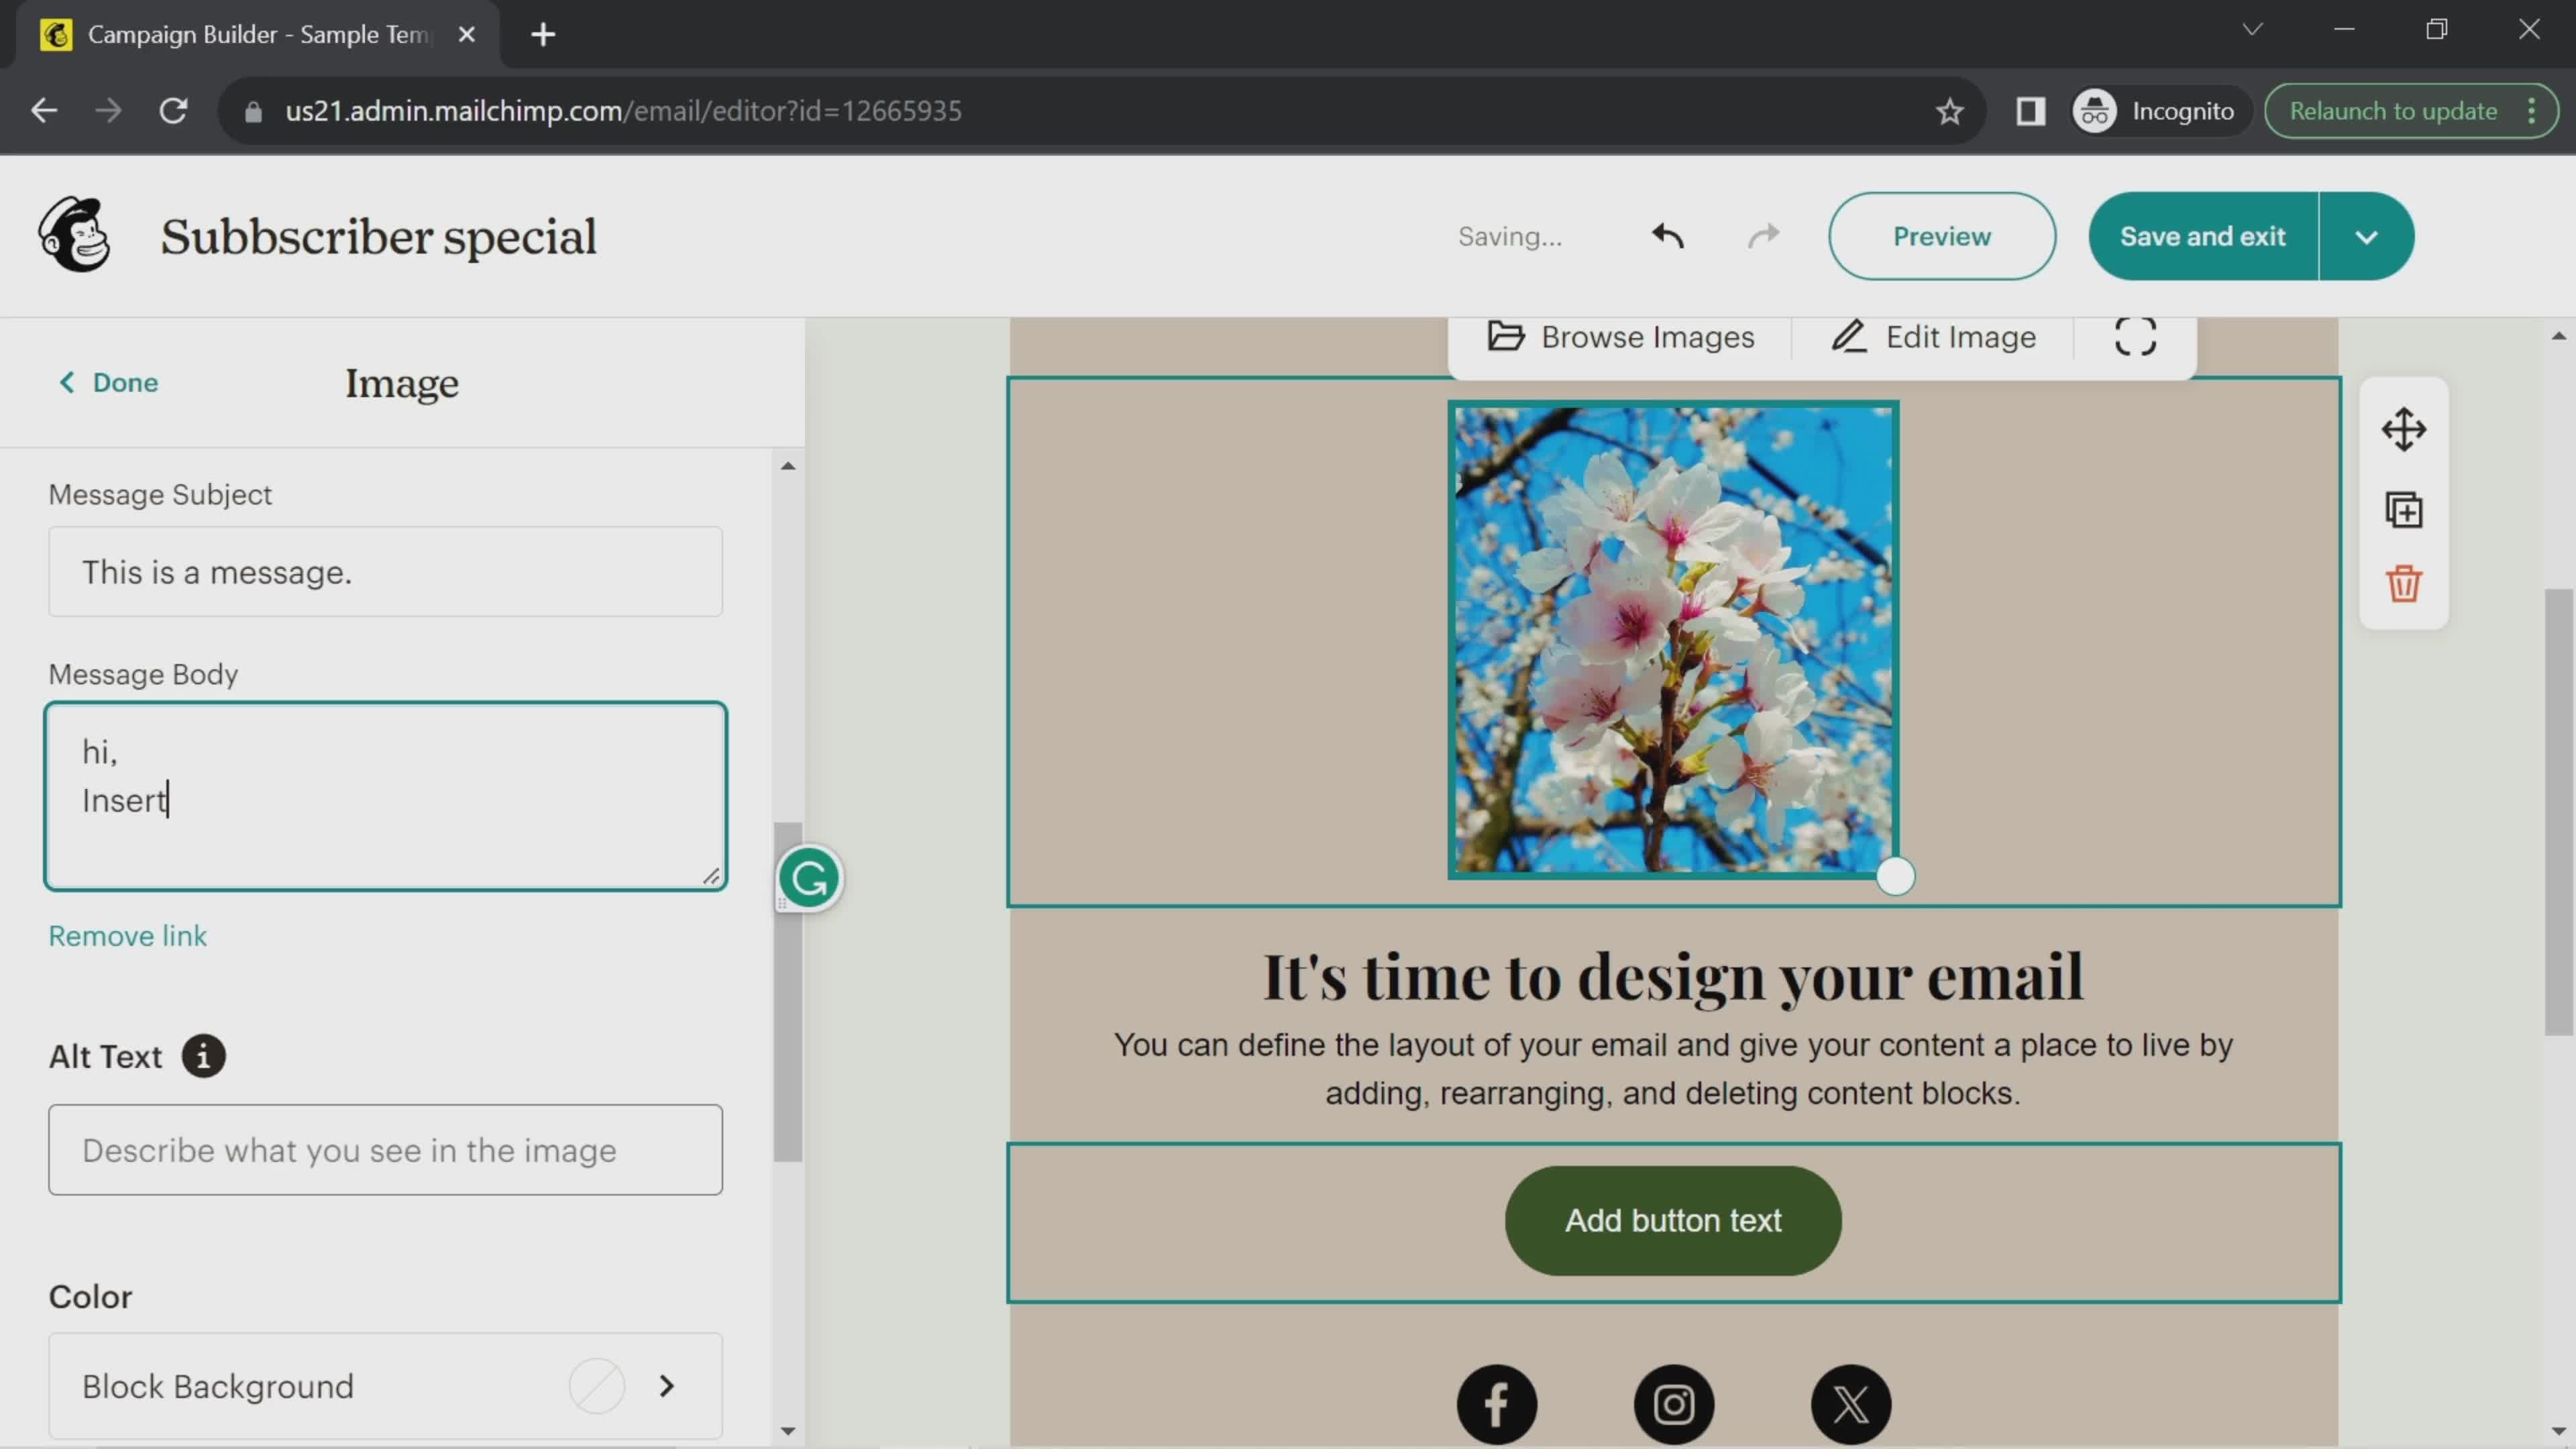Focus the Message Subject field

point(385,572)
